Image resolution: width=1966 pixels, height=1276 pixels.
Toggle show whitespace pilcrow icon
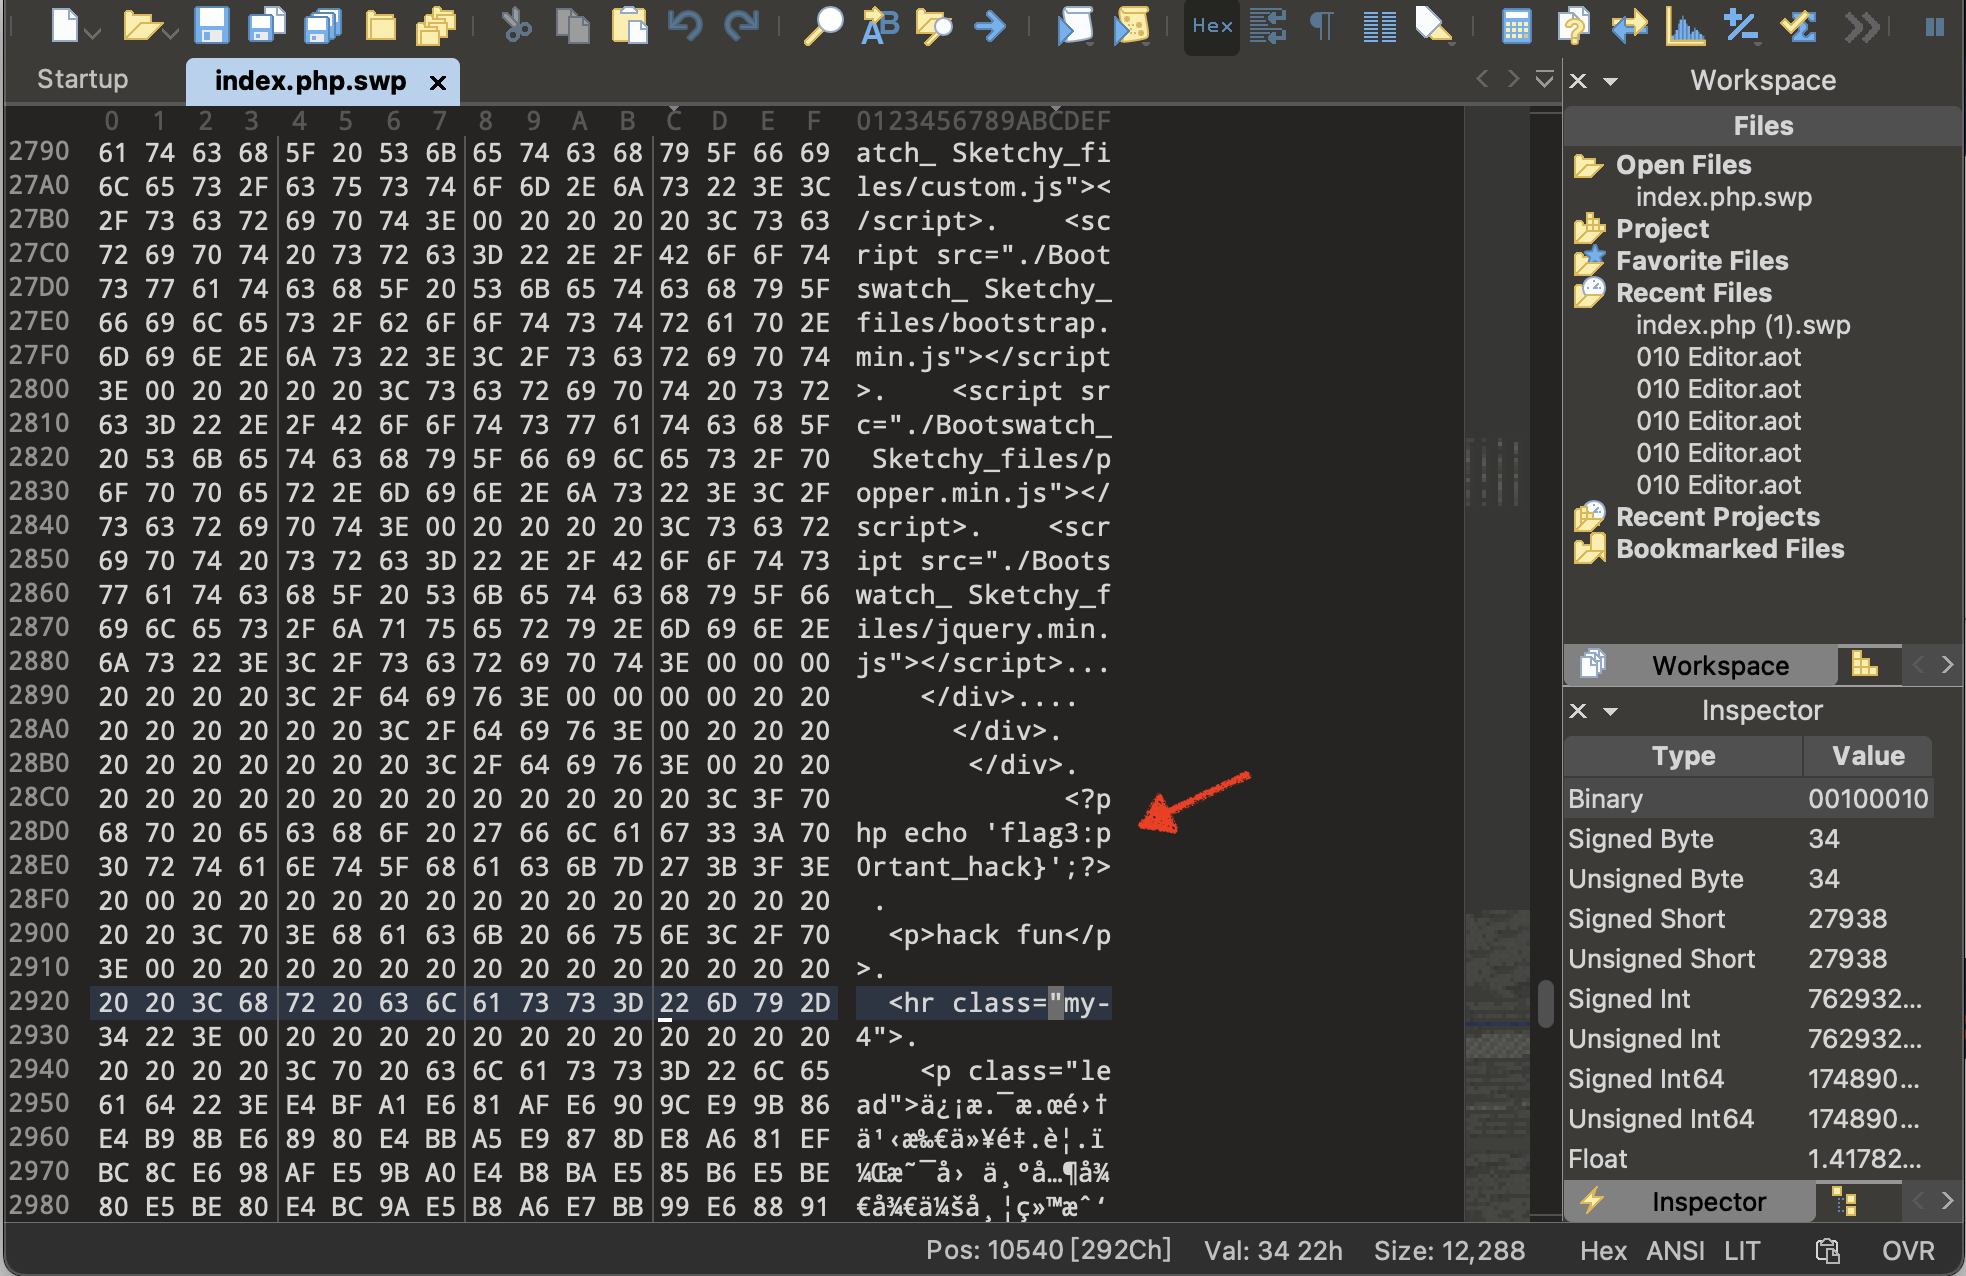click(1321, 26)
